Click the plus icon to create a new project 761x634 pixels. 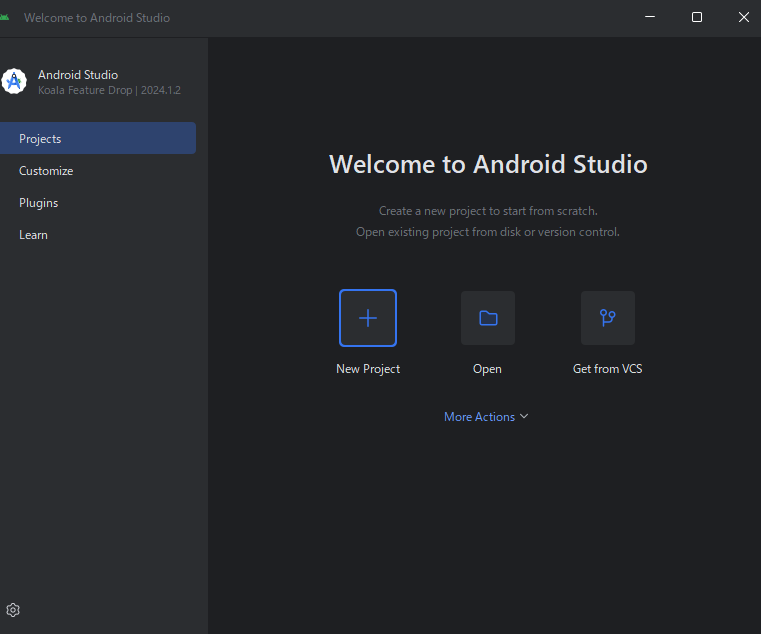coord(368,318)
